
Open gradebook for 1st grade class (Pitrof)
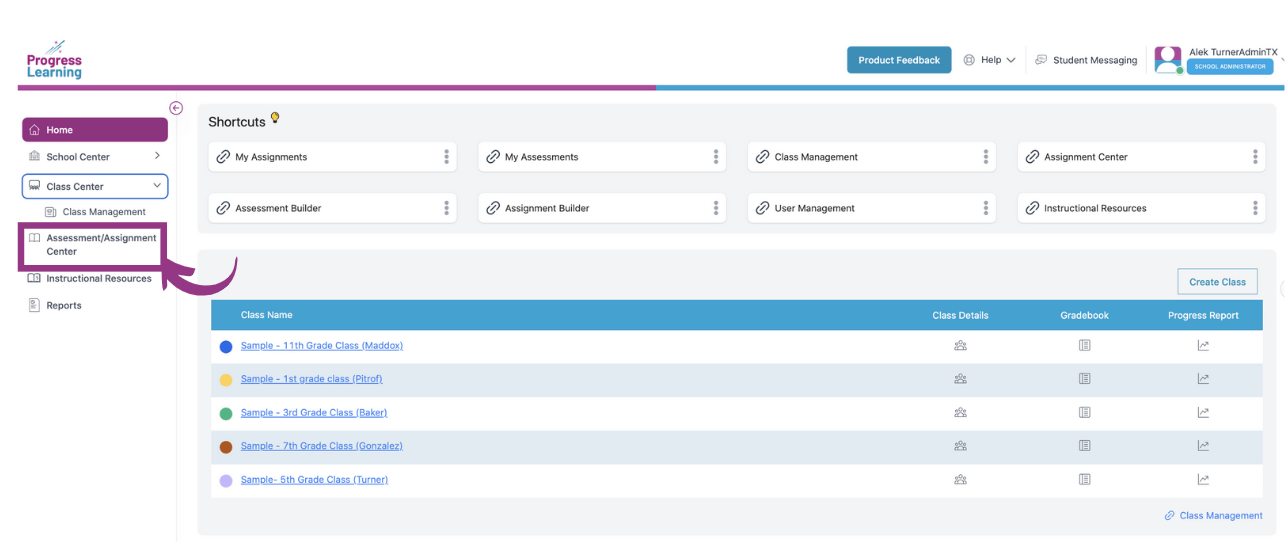pos(1084,379)
